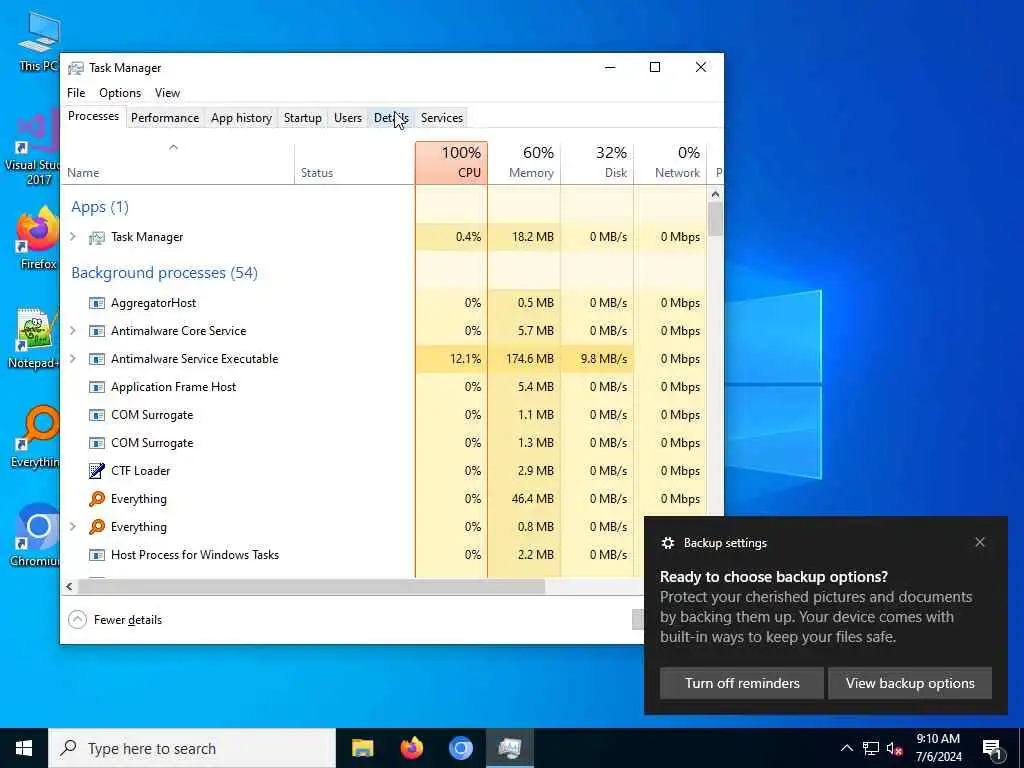Expand the second Everything process row
This screenshot has height=768, width=1024.
point(73,526)
